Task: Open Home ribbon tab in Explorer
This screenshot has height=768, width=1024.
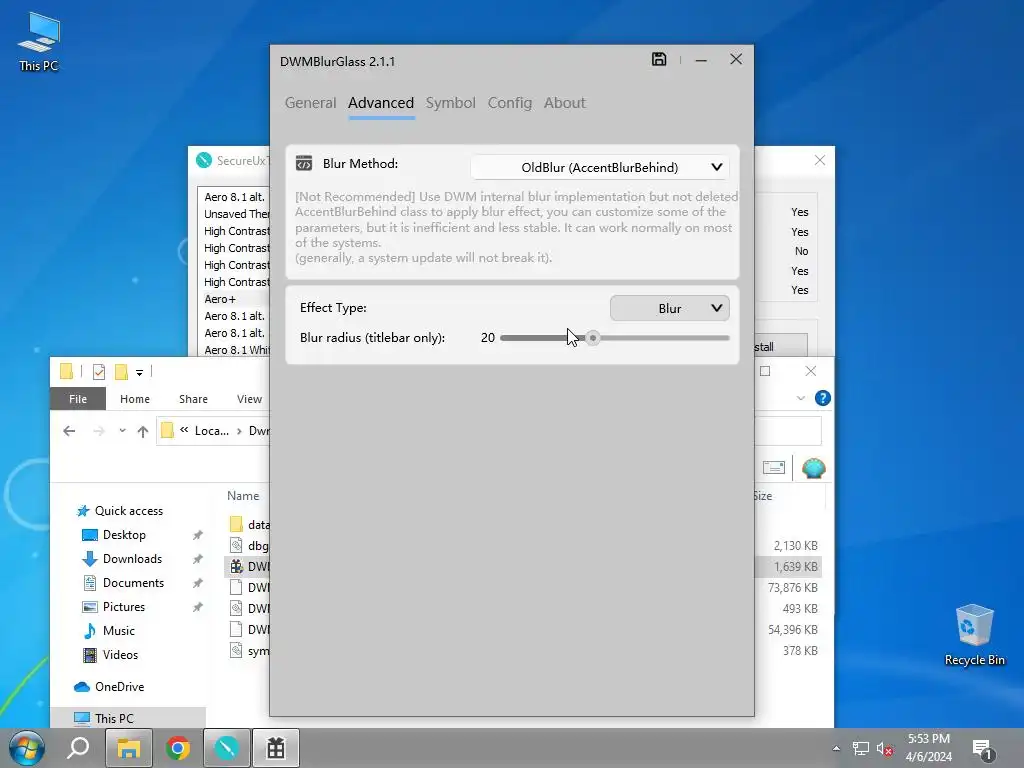Action: coord(135,399)
